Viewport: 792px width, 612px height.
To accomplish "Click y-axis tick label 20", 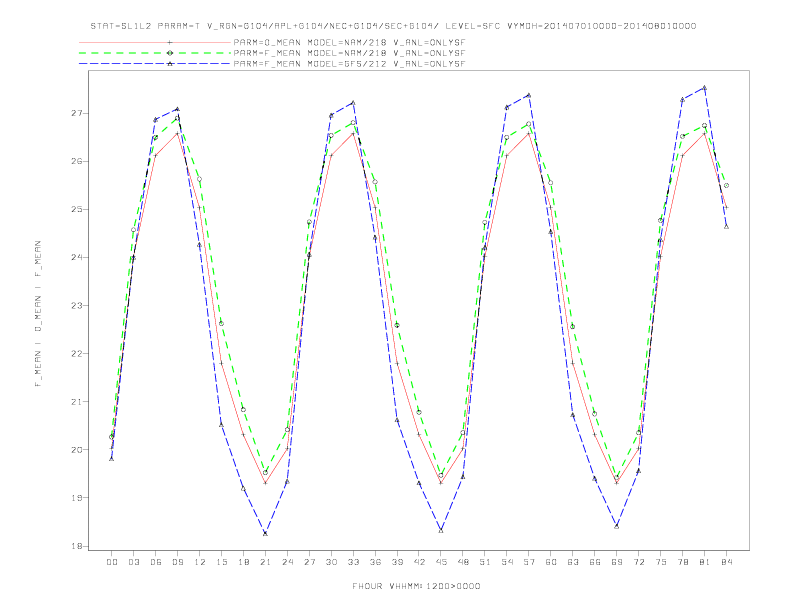I will pos(77,450).
